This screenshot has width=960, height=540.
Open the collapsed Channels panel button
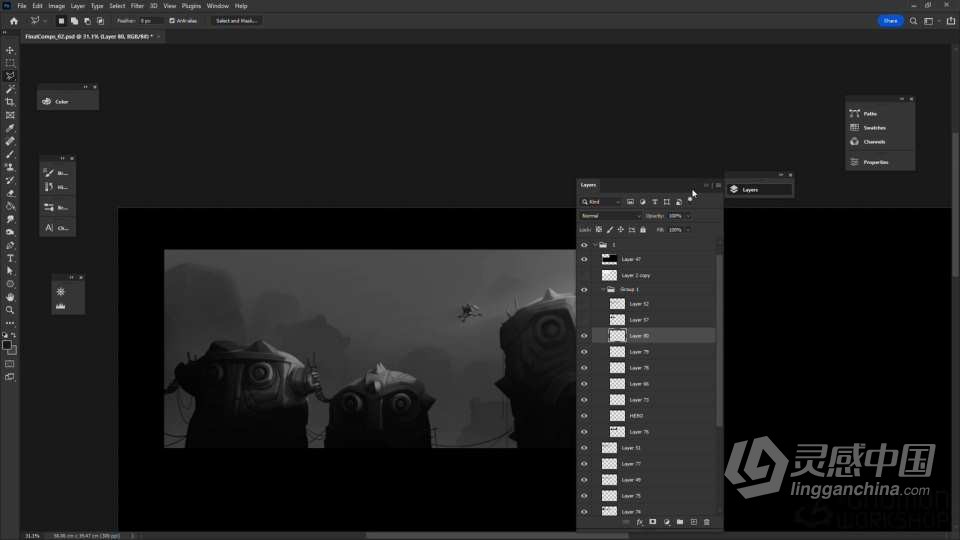coord(880,142)
